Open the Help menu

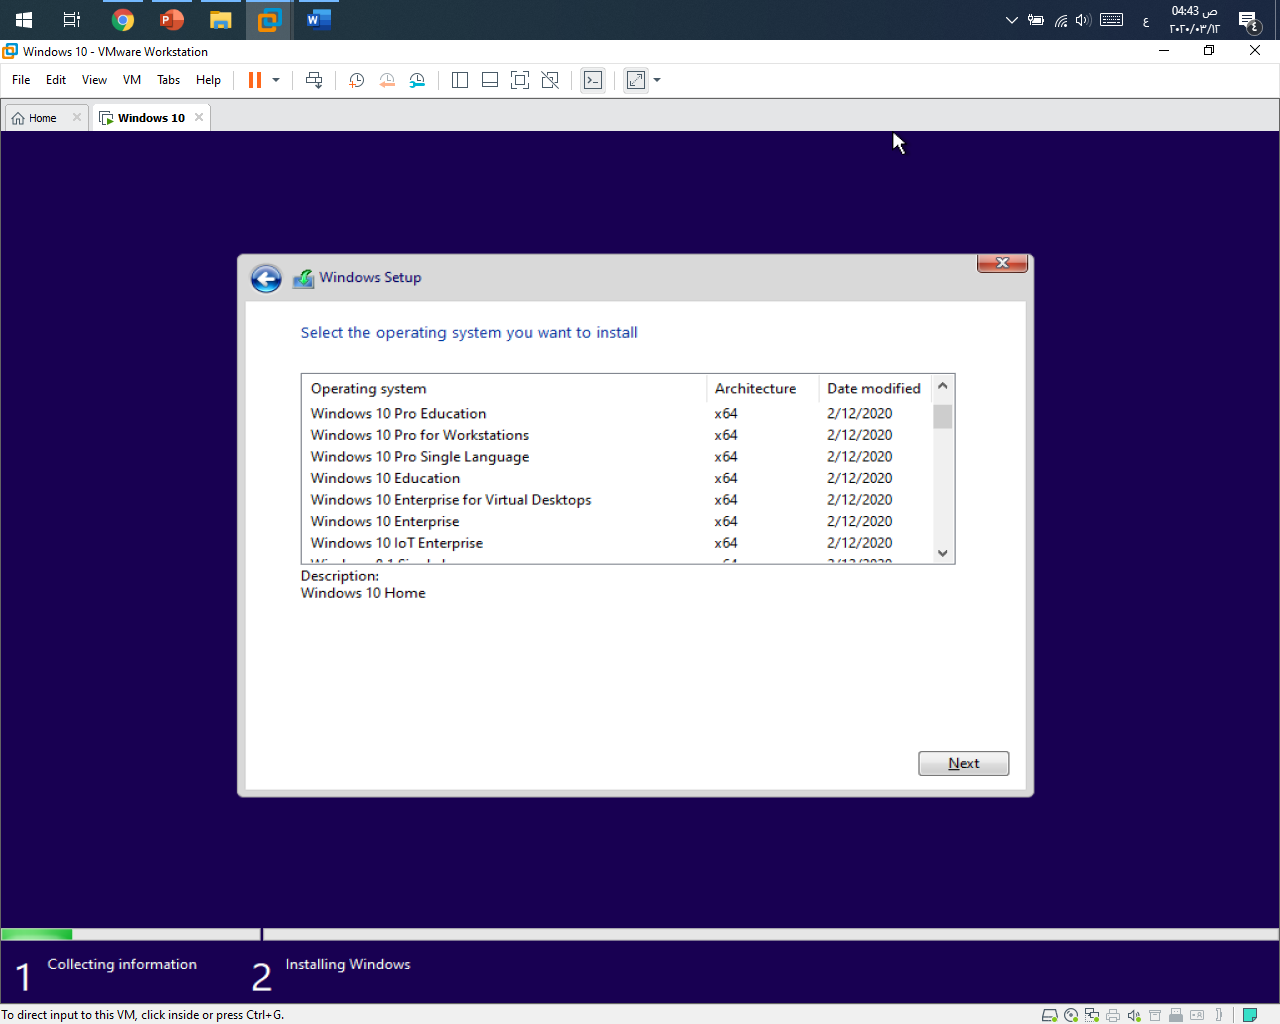tap(208, 80)
